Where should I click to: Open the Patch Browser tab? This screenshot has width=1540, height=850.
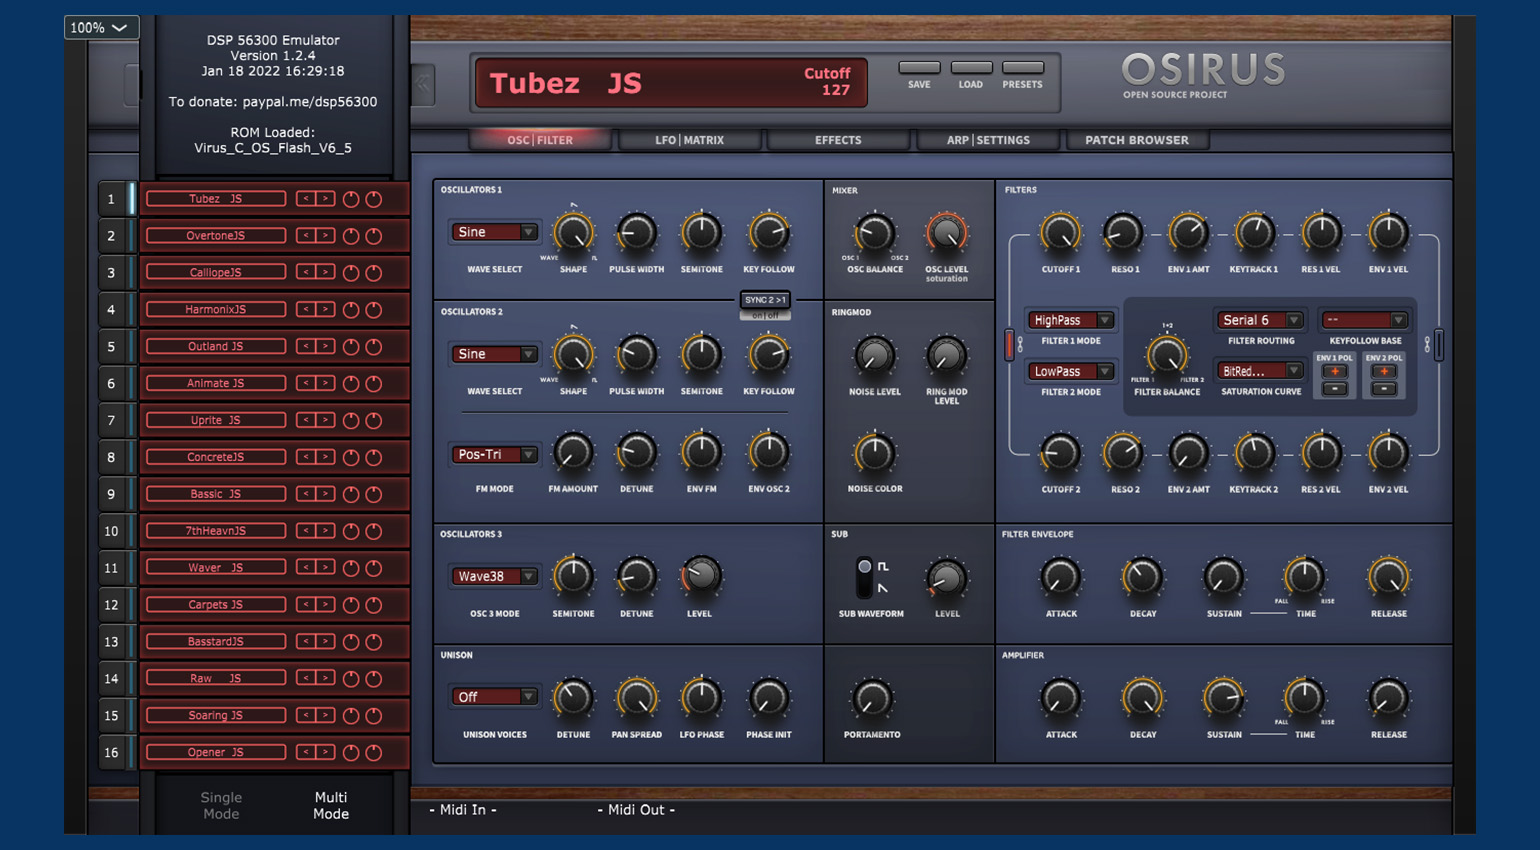1136,140
